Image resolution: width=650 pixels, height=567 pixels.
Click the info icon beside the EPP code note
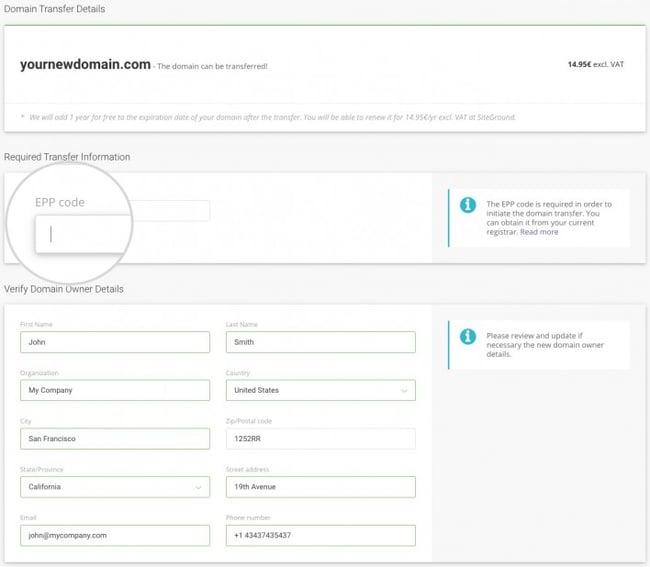pyautogui.click(x=467, y=205)
